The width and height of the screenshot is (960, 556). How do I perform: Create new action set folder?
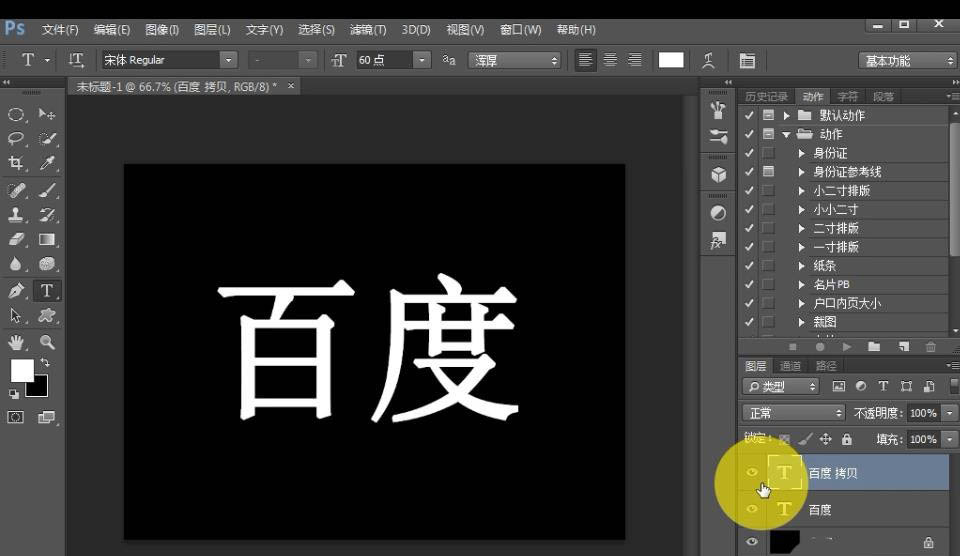874,347
